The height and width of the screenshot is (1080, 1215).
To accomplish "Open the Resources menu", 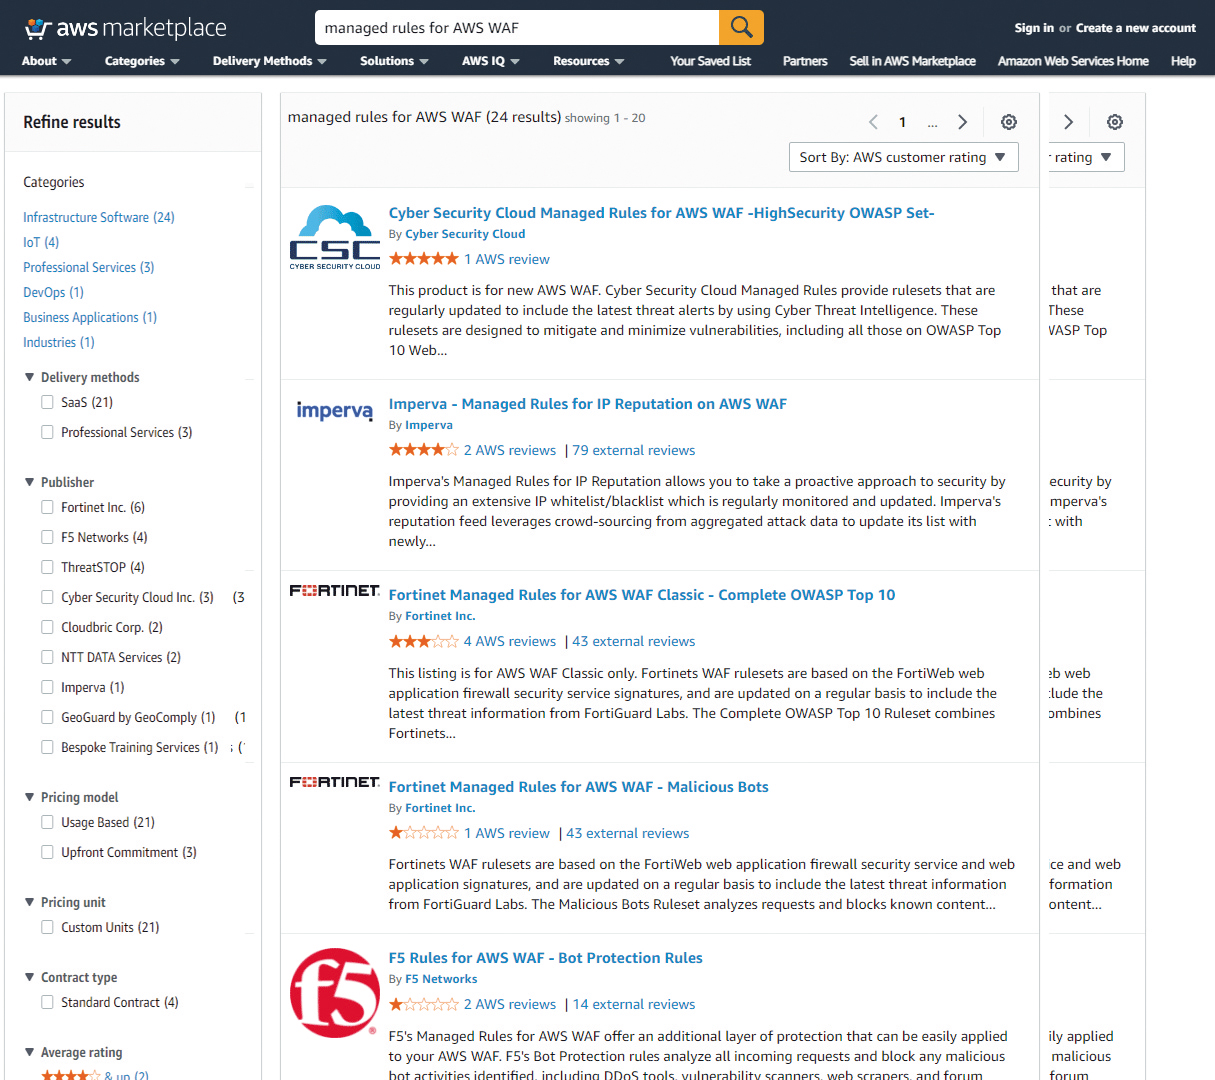I will (x=589, y=61).
